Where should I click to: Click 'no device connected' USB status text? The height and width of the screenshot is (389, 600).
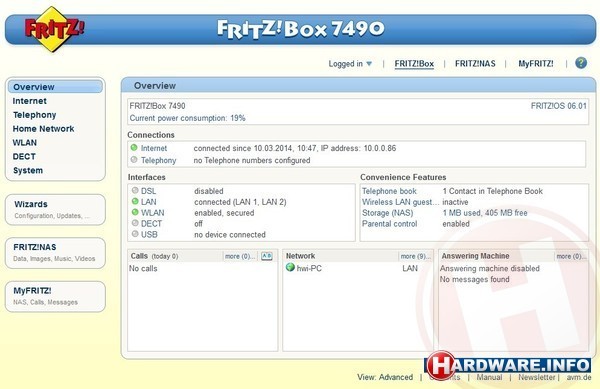(x=230, y=234)
